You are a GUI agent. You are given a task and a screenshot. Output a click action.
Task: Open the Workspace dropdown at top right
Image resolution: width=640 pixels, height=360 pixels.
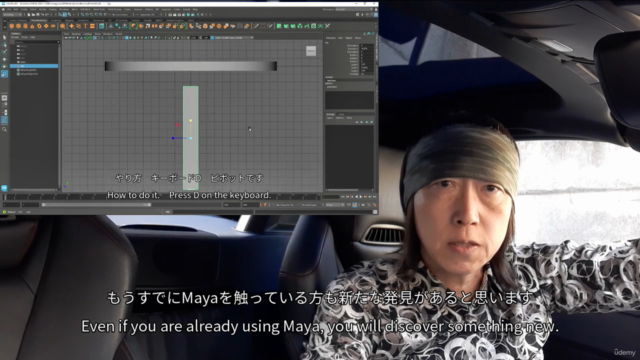[354, 9]
